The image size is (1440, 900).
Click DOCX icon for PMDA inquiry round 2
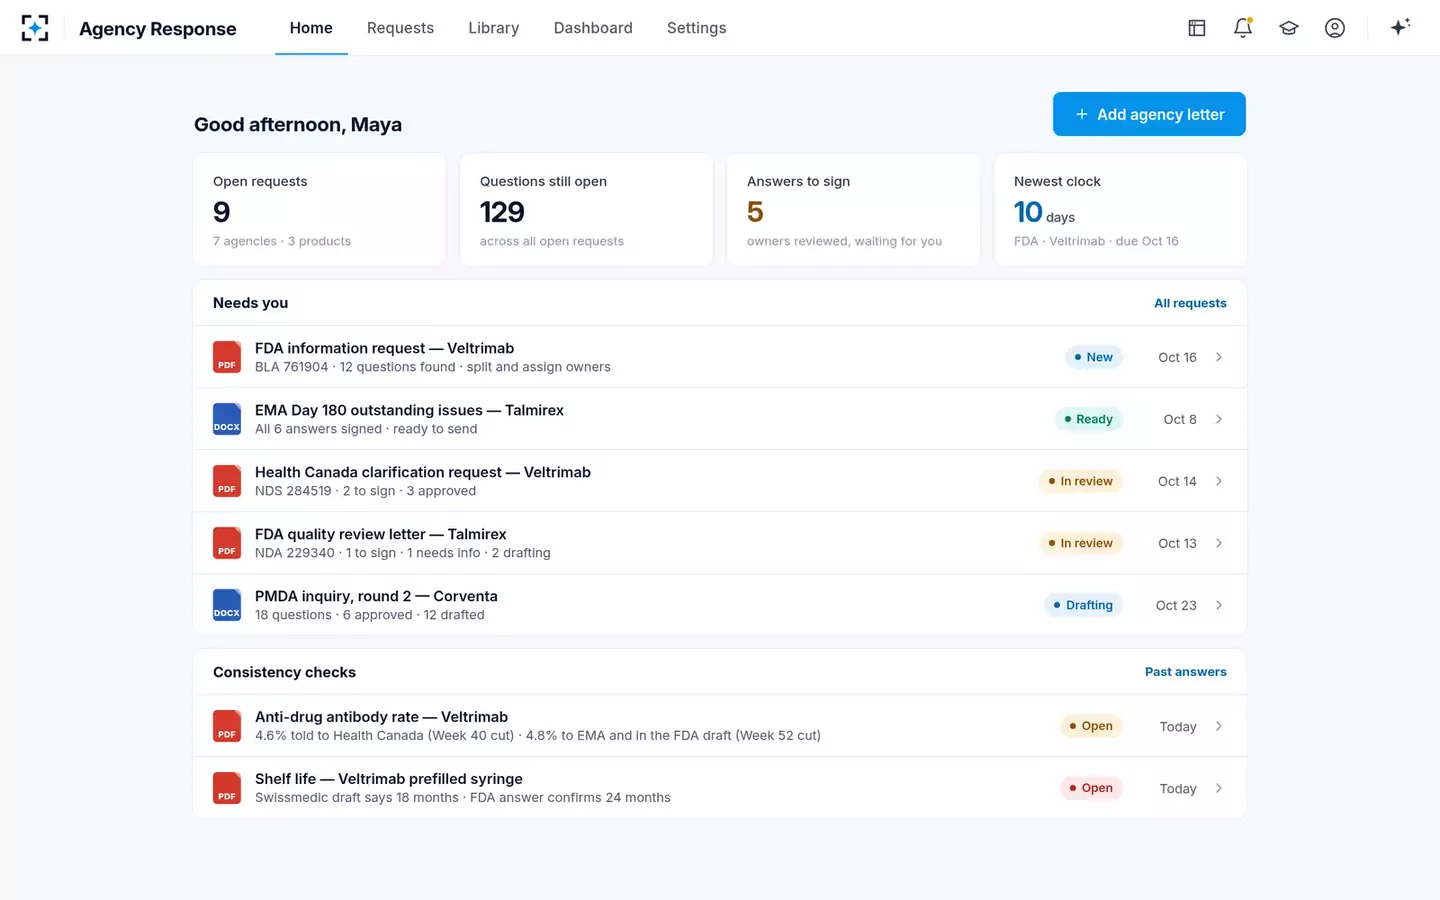(227, 605)
